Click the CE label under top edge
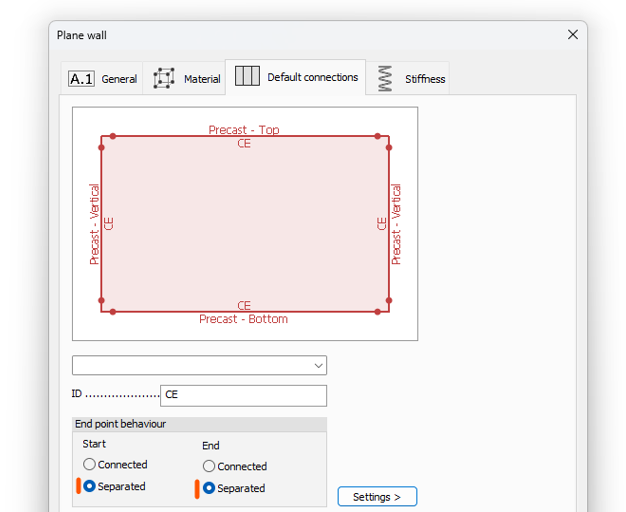 click(x=244, y=143)
